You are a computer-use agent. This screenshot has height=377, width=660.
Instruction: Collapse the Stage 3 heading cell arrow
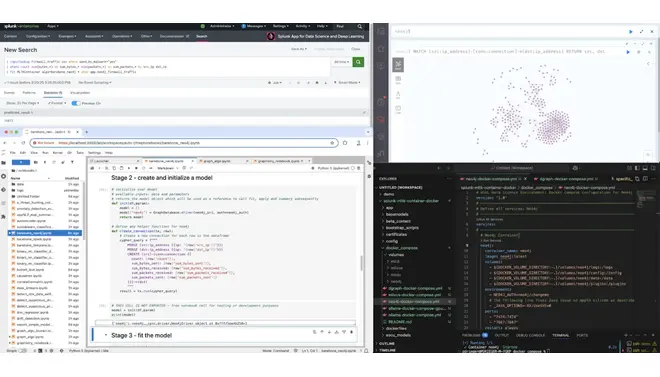pos(106,335)
